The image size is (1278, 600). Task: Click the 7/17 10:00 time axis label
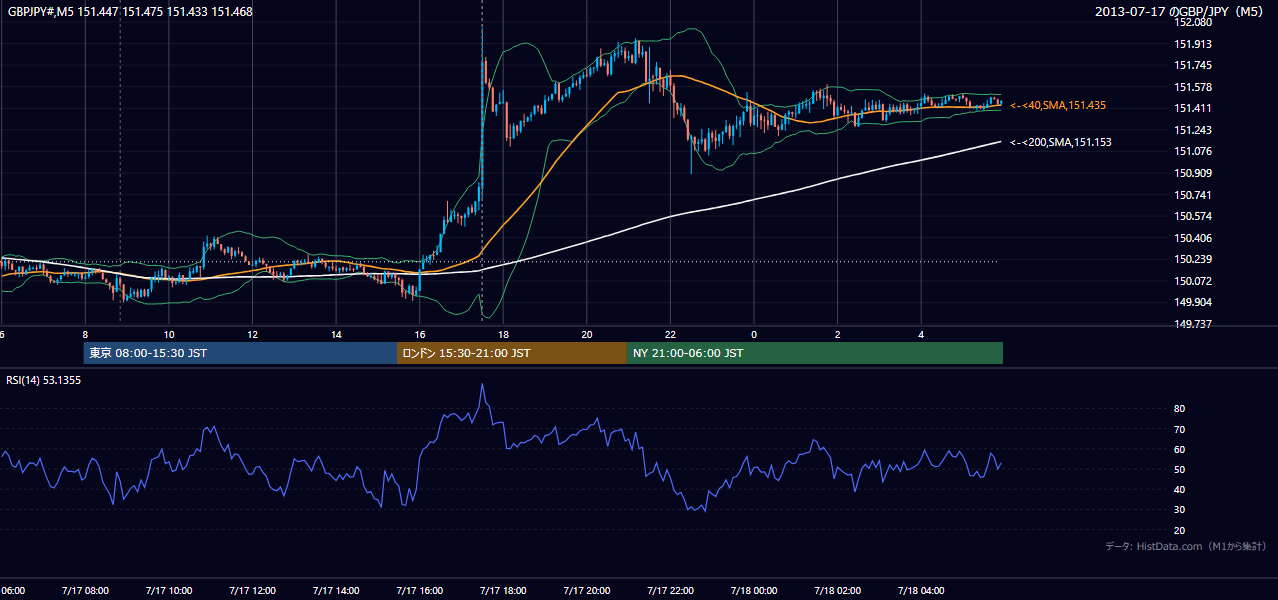(x=168, y=590)
